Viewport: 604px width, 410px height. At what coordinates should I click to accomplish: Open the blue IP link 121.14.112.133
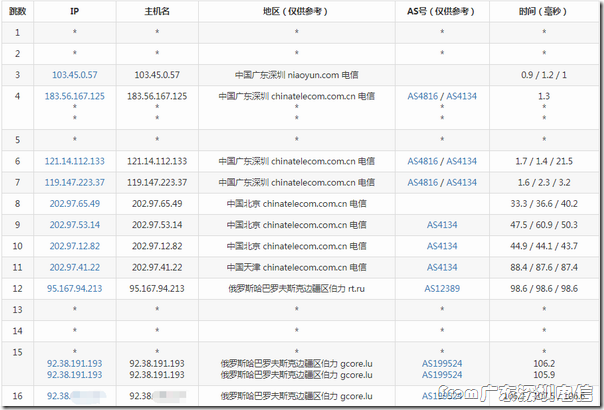(75, 161)
